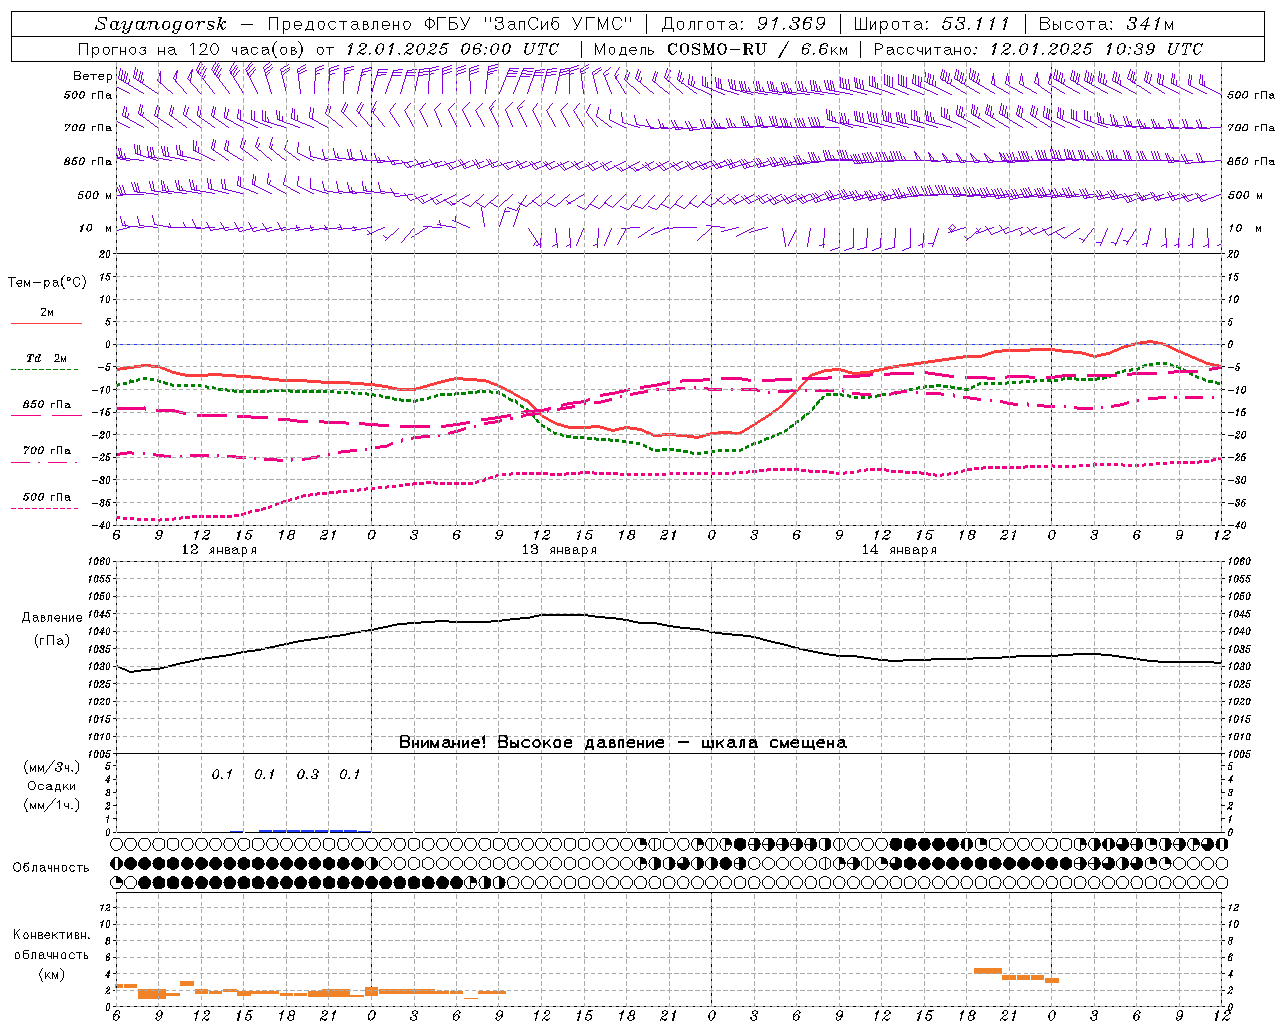This screenshot has width=1280, height=1024.
Task: Click the precipitation value 0.3
Action: point(308,774)
